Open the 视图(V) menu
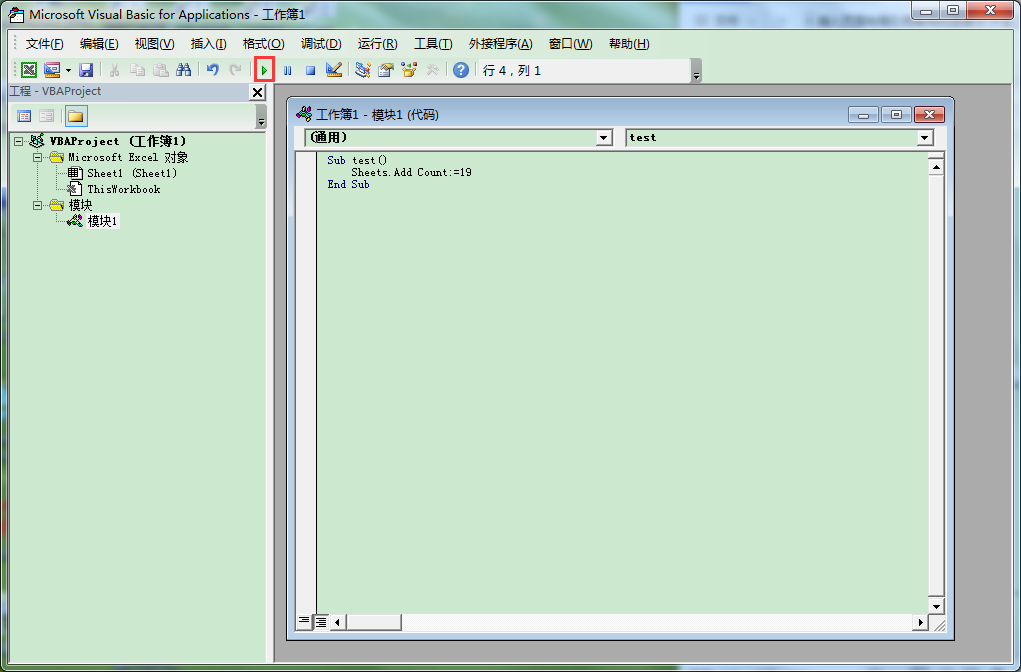This screenshot has height=672, width=1021. (x=154, y=44)
